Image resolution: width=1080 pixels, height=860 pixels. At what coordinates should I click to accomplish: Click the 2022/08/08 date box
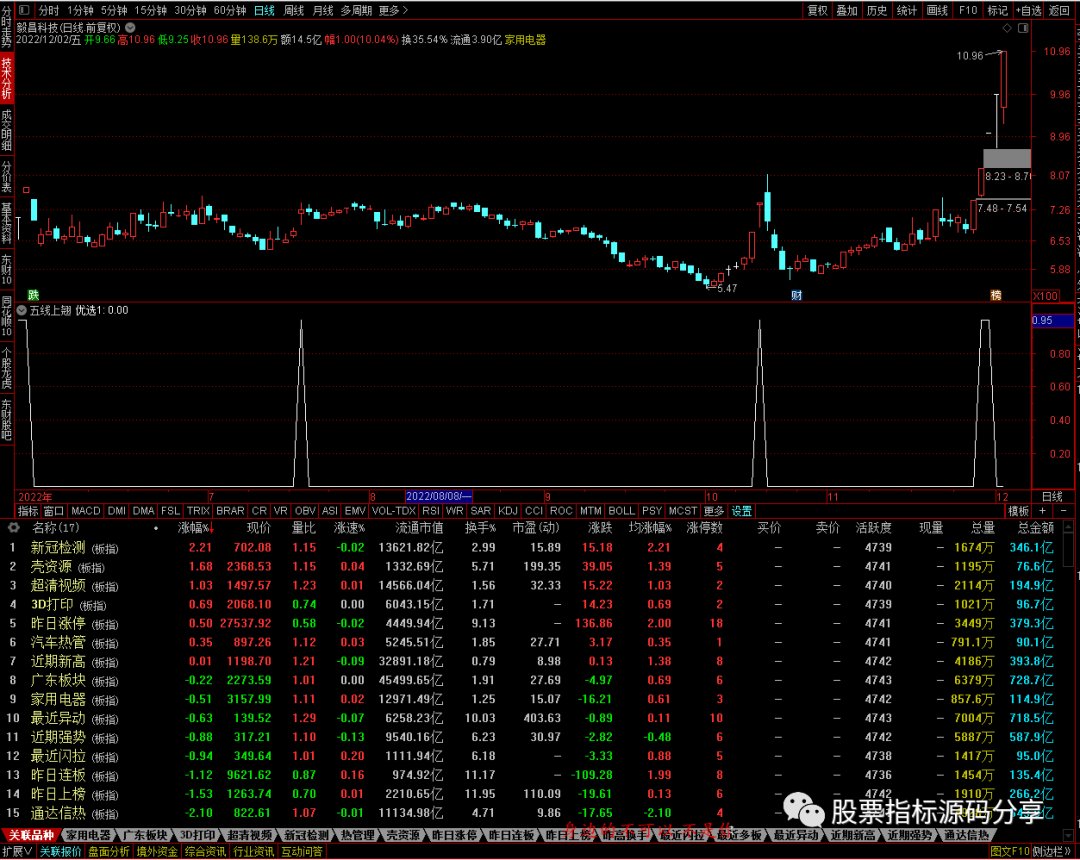439,496
